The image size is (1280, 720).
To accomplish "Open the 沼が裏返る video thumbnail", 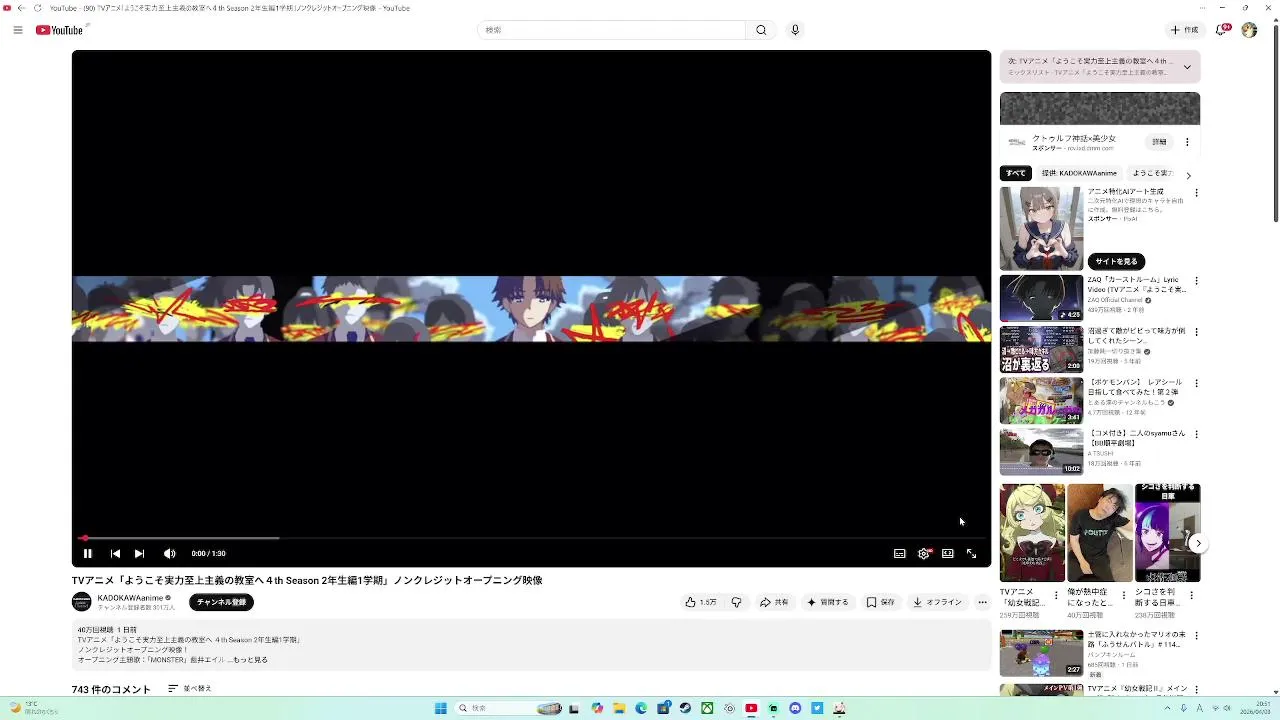I will (x=1041, y=349).
